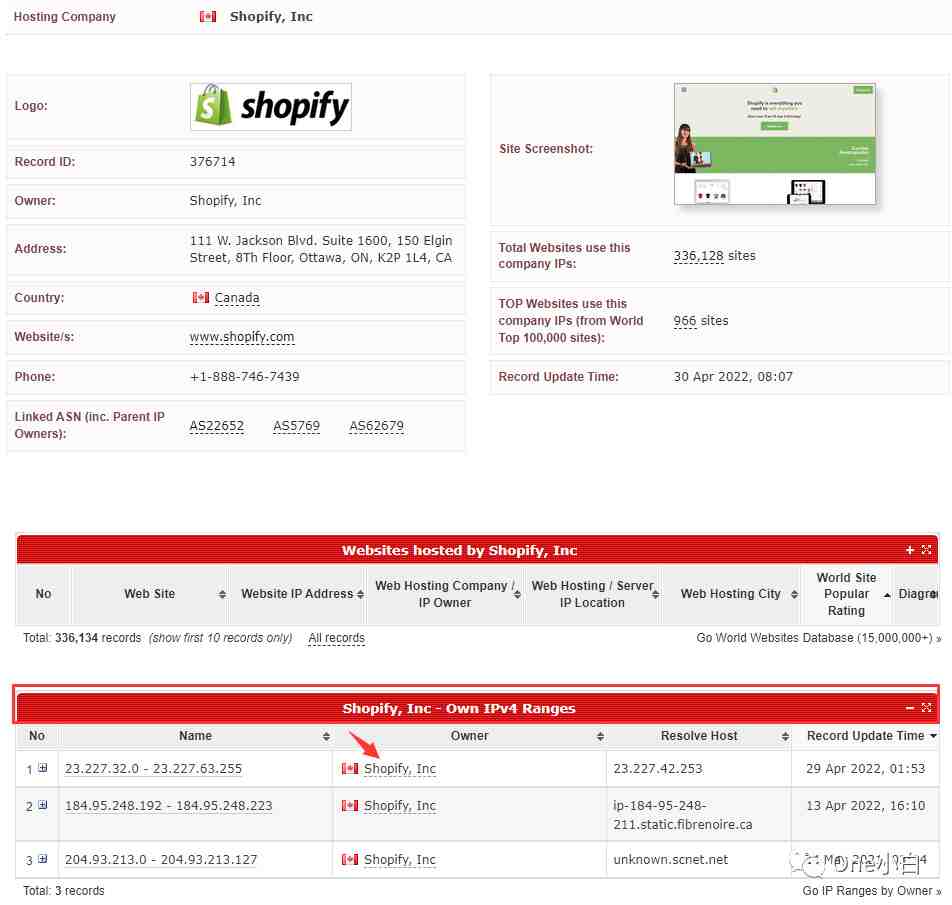The image size is (952, 905).
Task: Open the 204.93.213.0 - 204.93.213.127 range link
Action: click(161, 860)
